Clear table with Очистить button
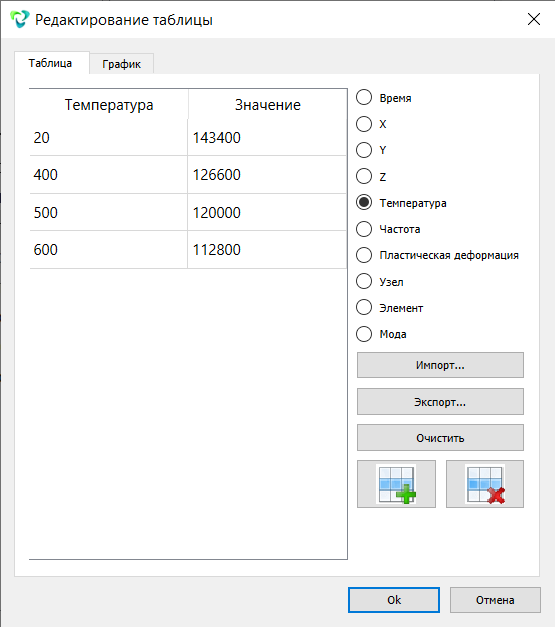 pos(440,438)
